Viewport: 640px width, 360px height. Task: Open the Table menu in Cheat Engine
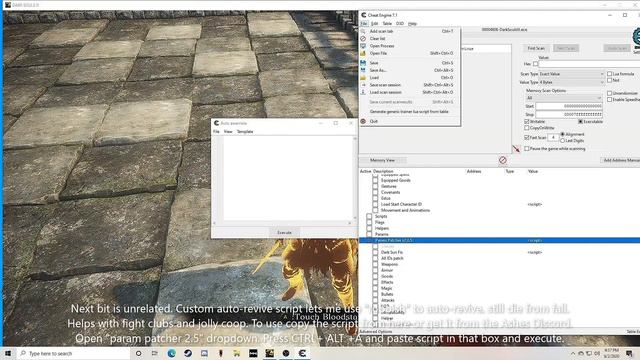(x=387, y=24)
